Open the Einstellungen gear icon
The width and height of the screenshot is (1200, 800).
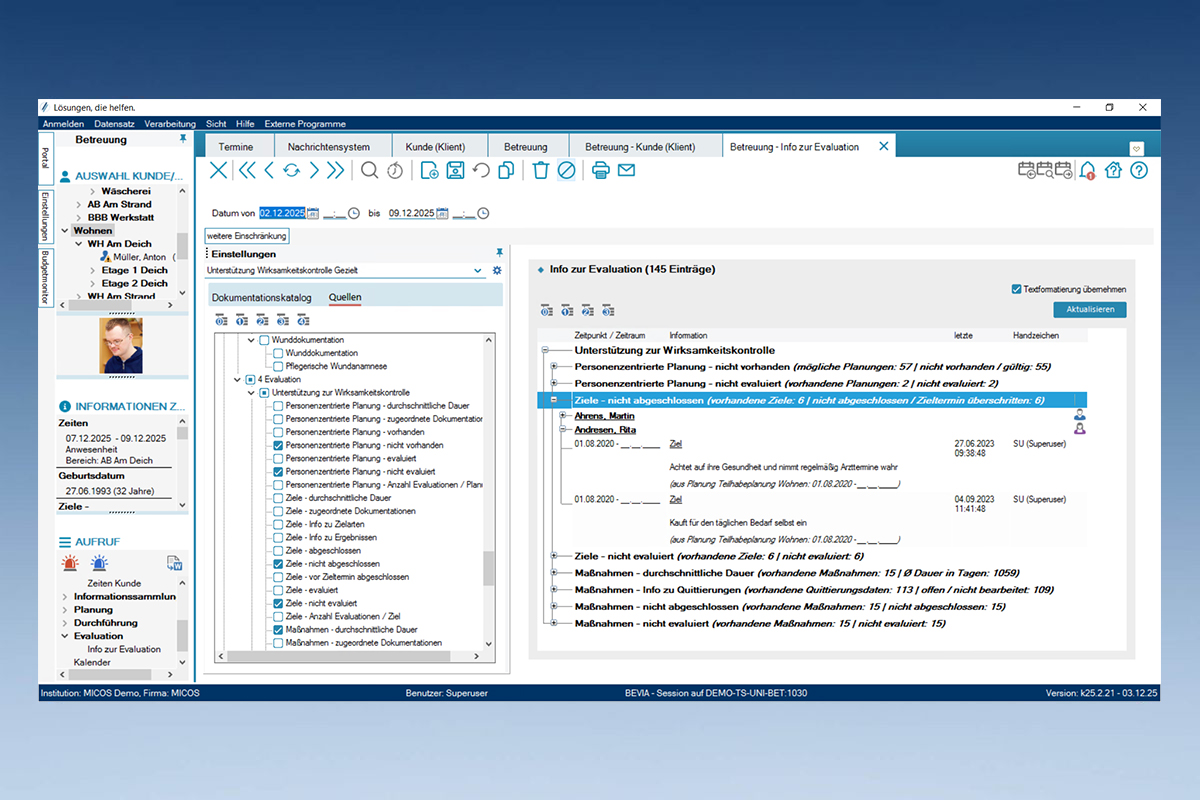tap(497, 270)
